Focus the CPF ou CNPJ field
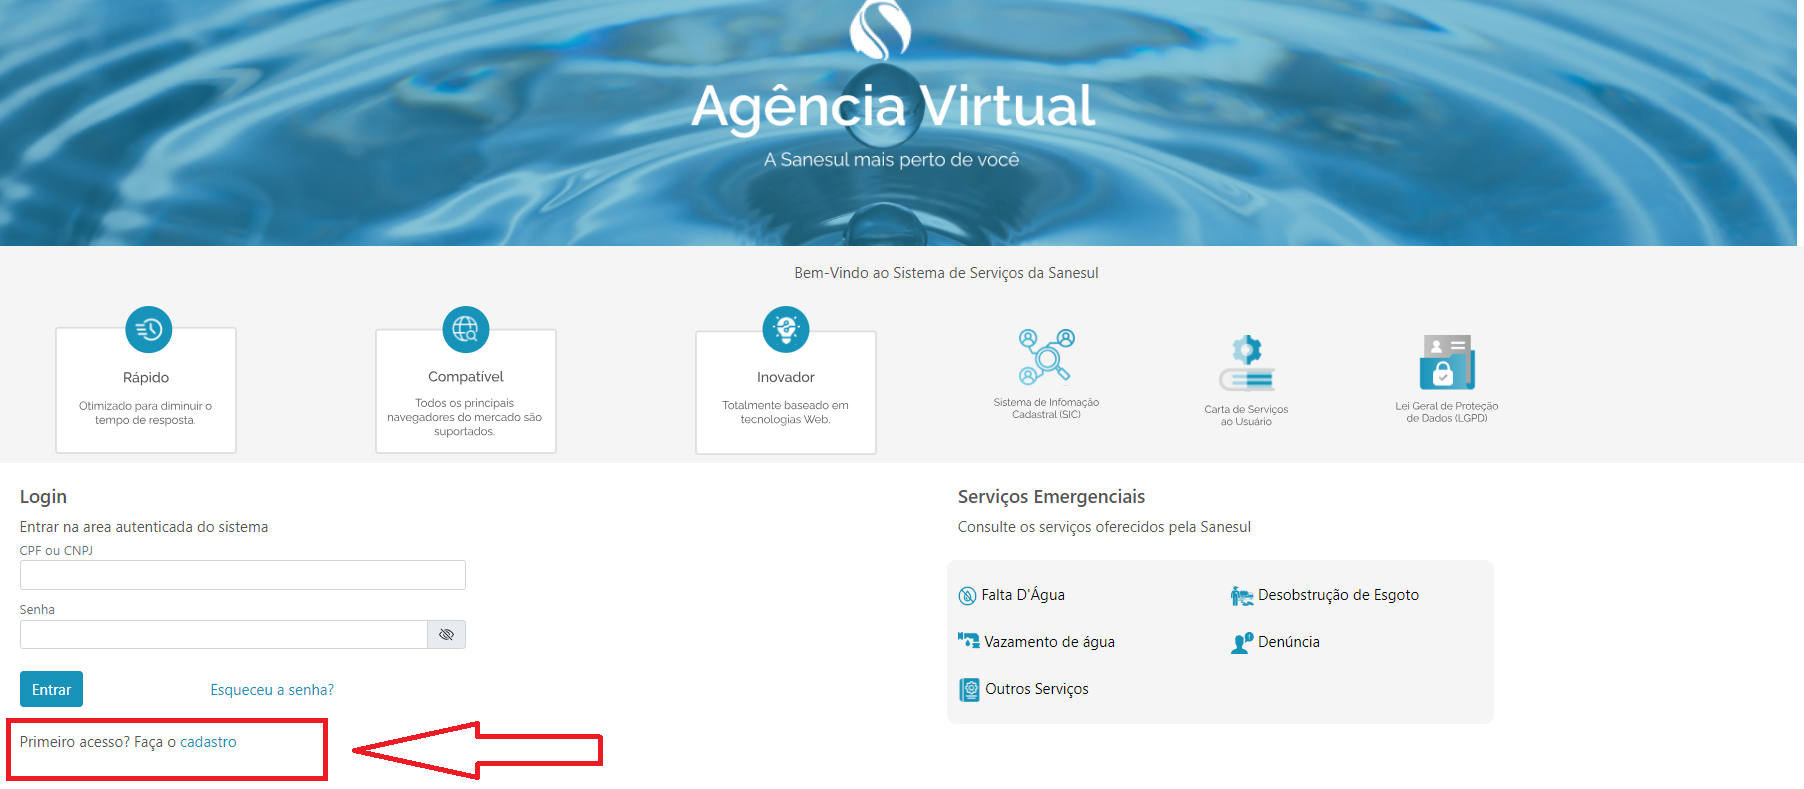The image size is (1804, 789). click(243, 575)
